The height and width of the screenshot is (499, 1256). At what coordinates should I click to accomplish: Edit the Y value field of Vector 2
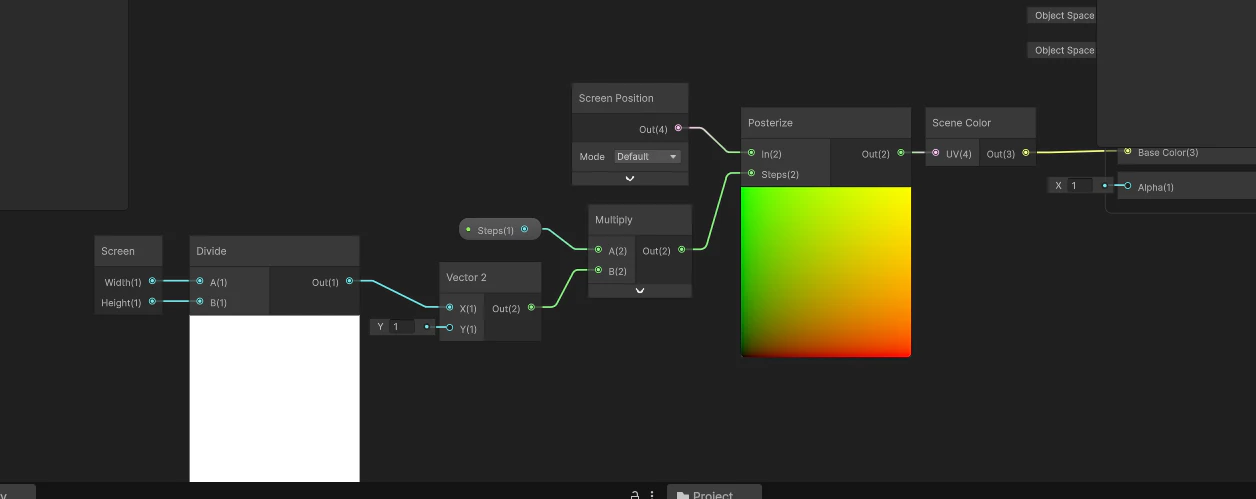click(403, 327)
